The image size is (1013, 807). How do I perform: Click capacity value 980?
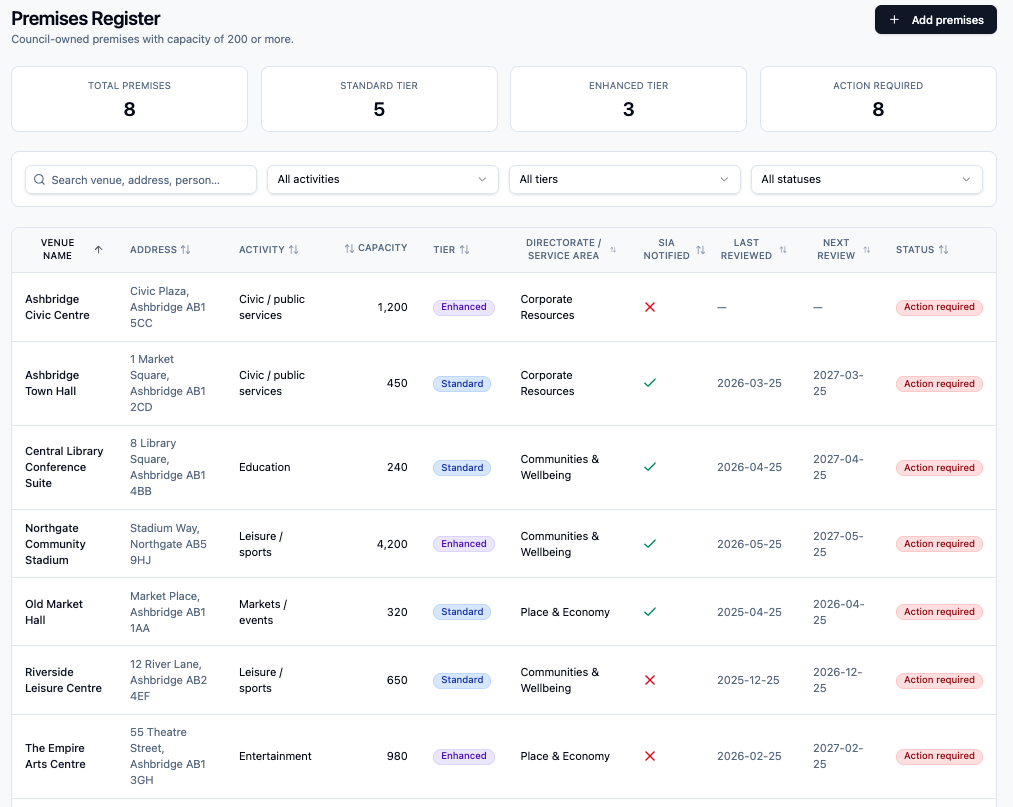click(397, 756)
